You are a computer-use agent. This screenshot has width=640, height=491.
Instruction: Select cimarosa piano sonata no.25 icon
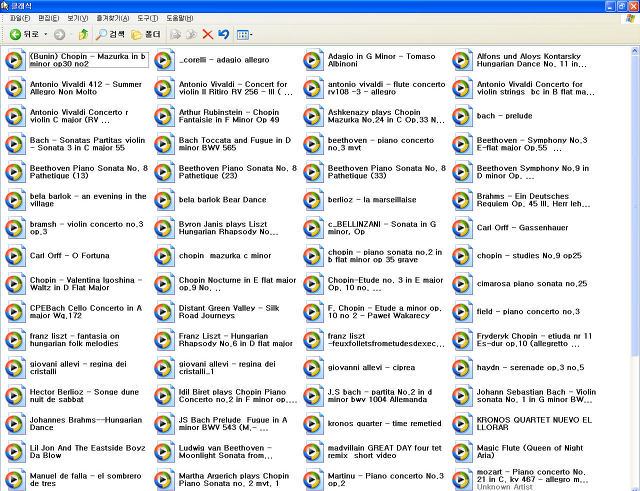pyautogui.click(x=462, y=284)
